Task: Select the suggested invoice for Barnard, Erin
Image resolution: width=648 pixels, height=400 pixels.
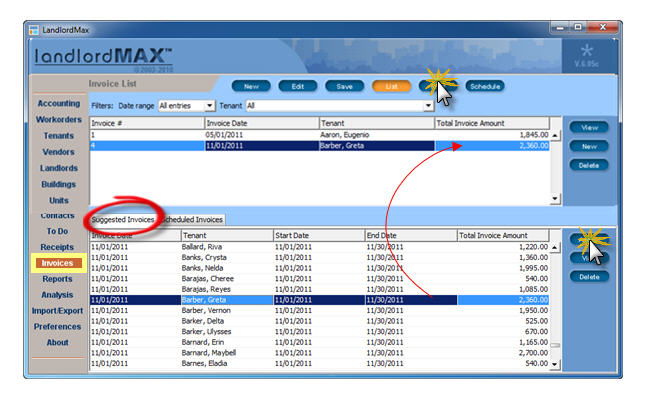Action: [x=319, y=342]
